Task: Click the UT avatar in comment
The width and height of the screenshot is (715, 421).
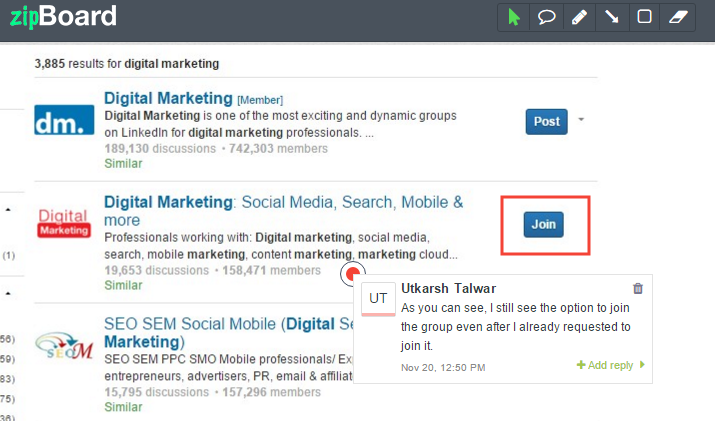Action: point(378,298)
